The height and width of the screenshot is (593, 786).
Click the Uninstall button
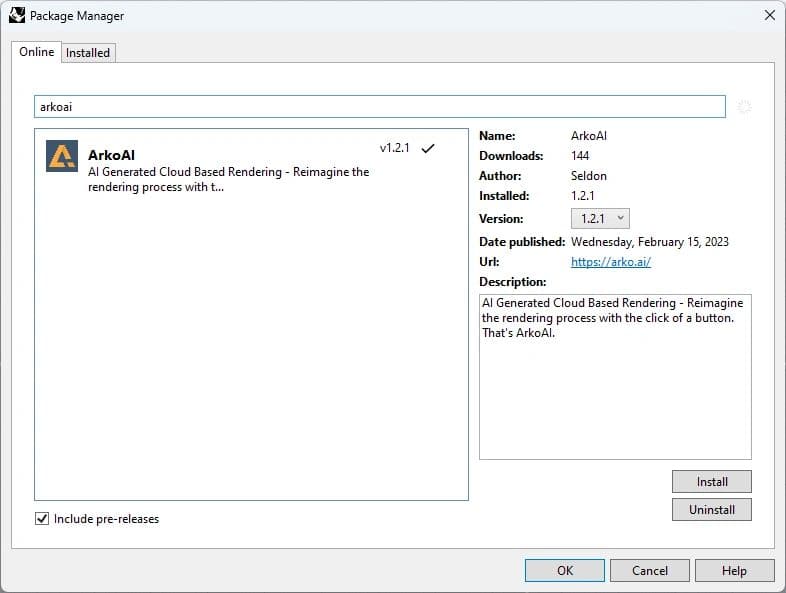[x=711, y=510]
